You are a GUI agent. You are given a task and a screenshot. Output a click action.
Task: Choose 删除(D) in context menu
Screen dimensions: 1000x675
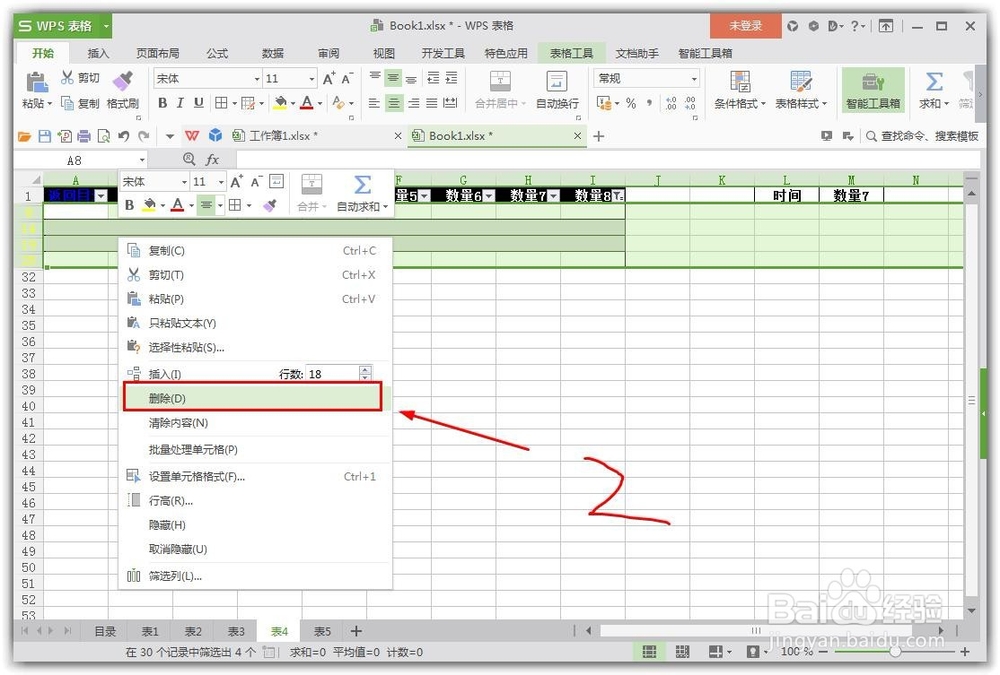tap(253, 398)
